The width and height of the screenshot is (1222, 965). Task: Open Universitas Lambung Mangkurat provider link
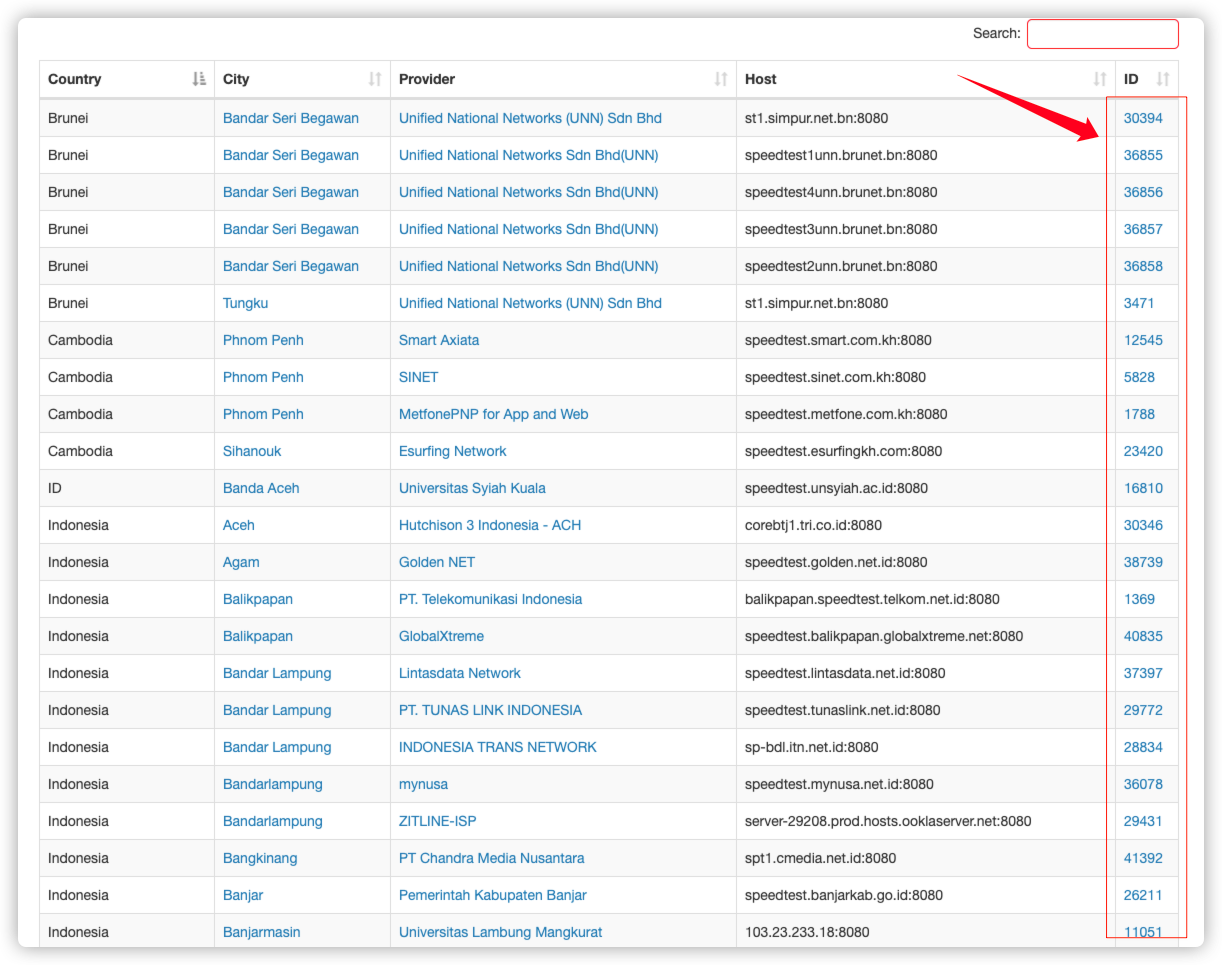coord(500,932)
